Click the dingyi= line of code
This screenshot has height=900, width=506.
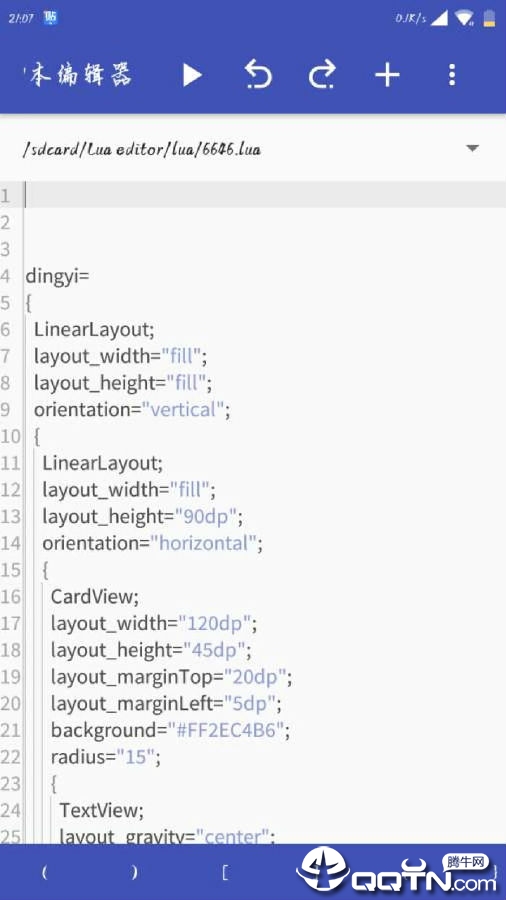click(57, 276)
